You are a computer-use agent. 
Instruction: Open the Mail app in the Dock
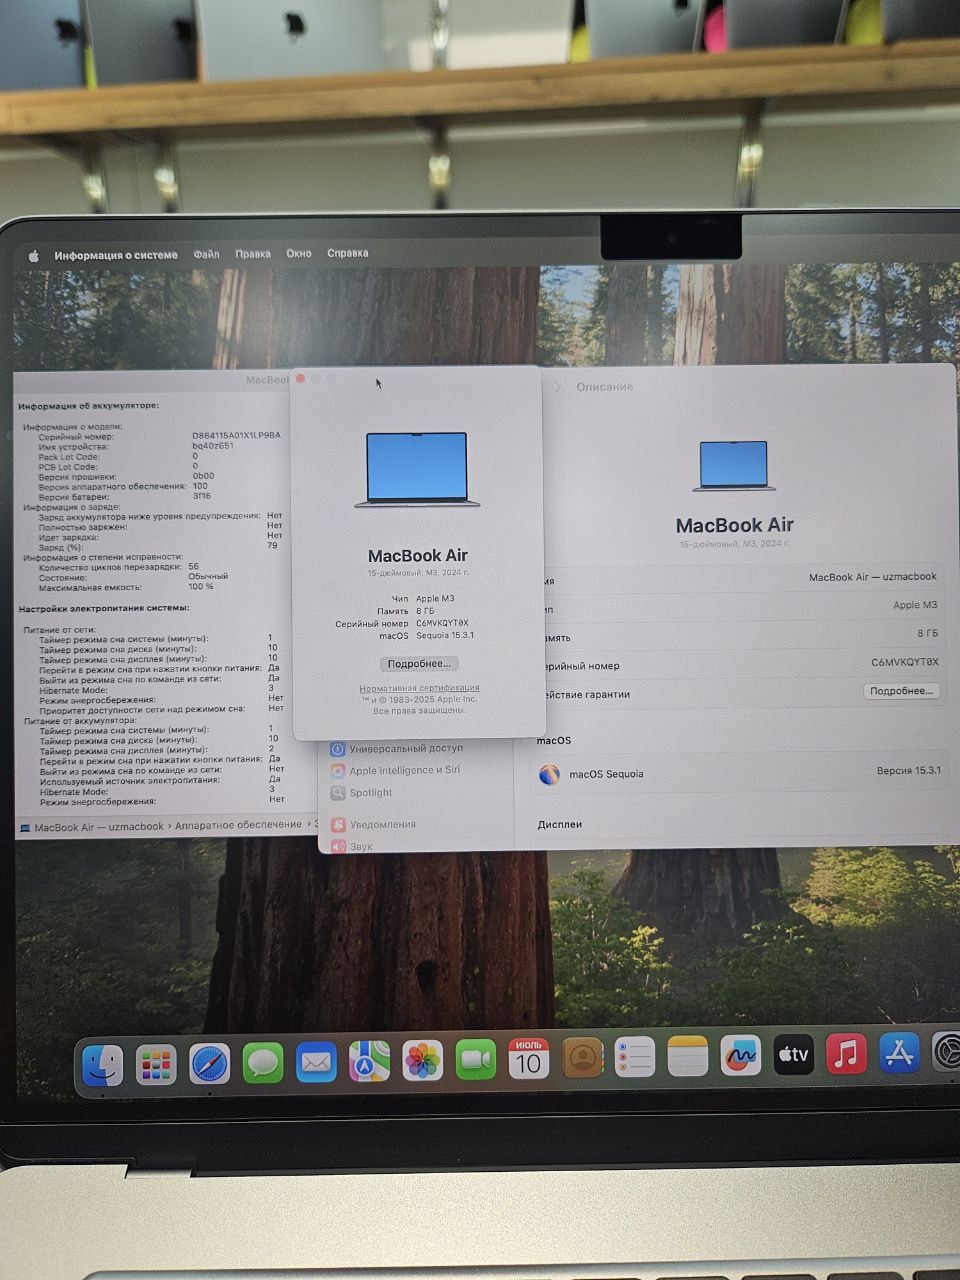tap(316, 1062)
